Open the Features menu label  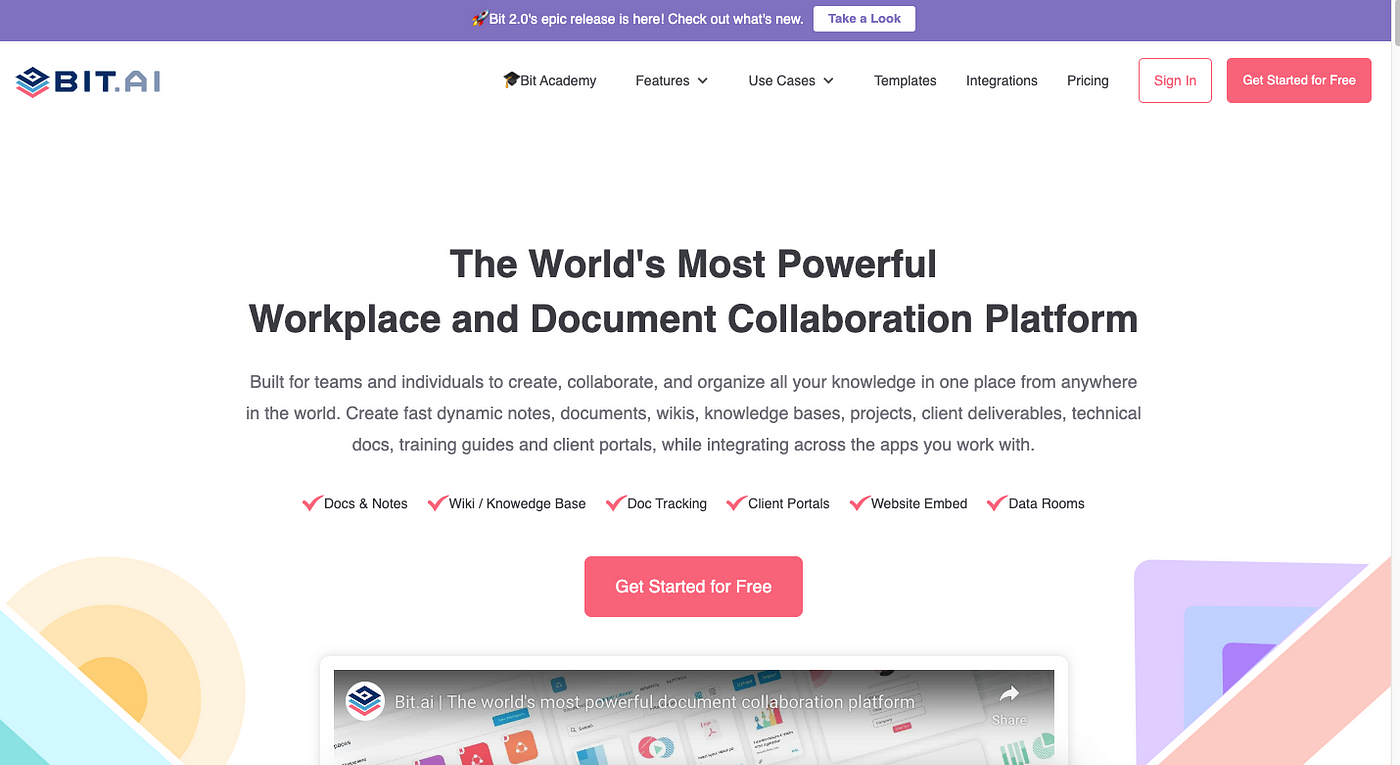(x=662, y=81)
